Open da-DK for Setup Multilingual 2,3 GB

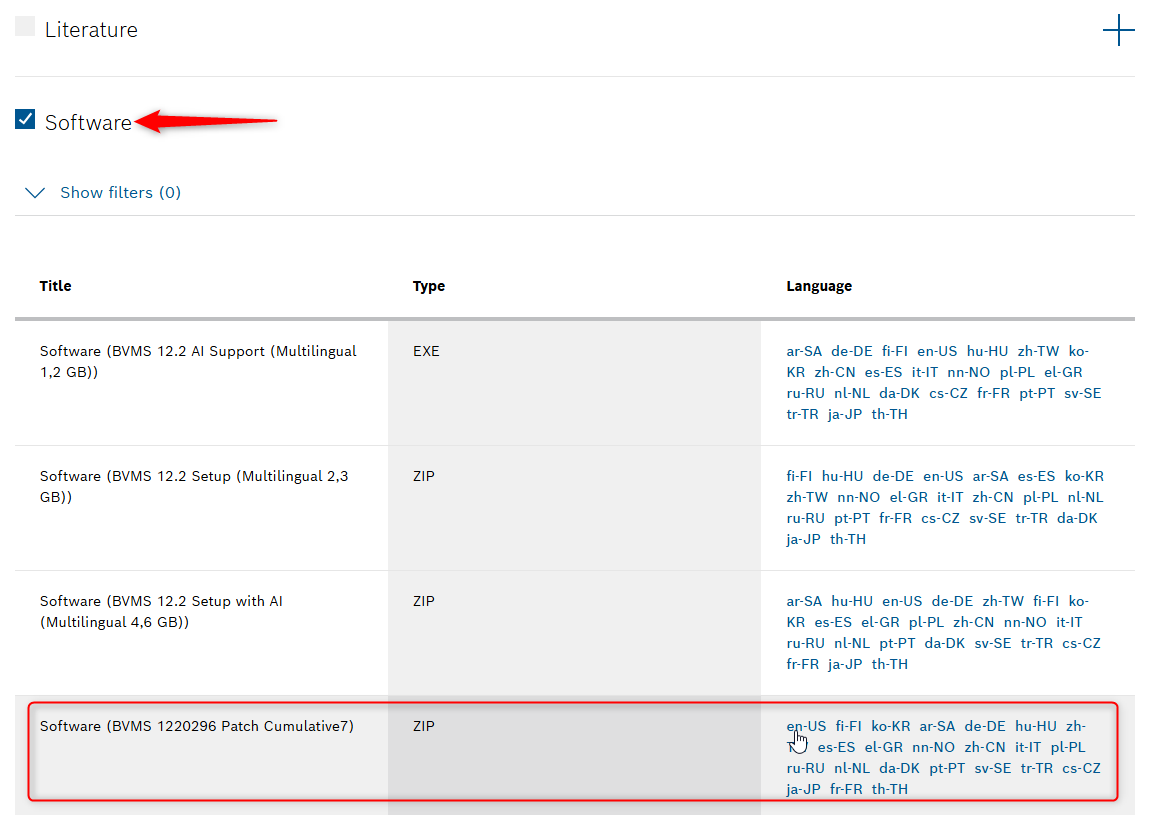[1077, 518]
